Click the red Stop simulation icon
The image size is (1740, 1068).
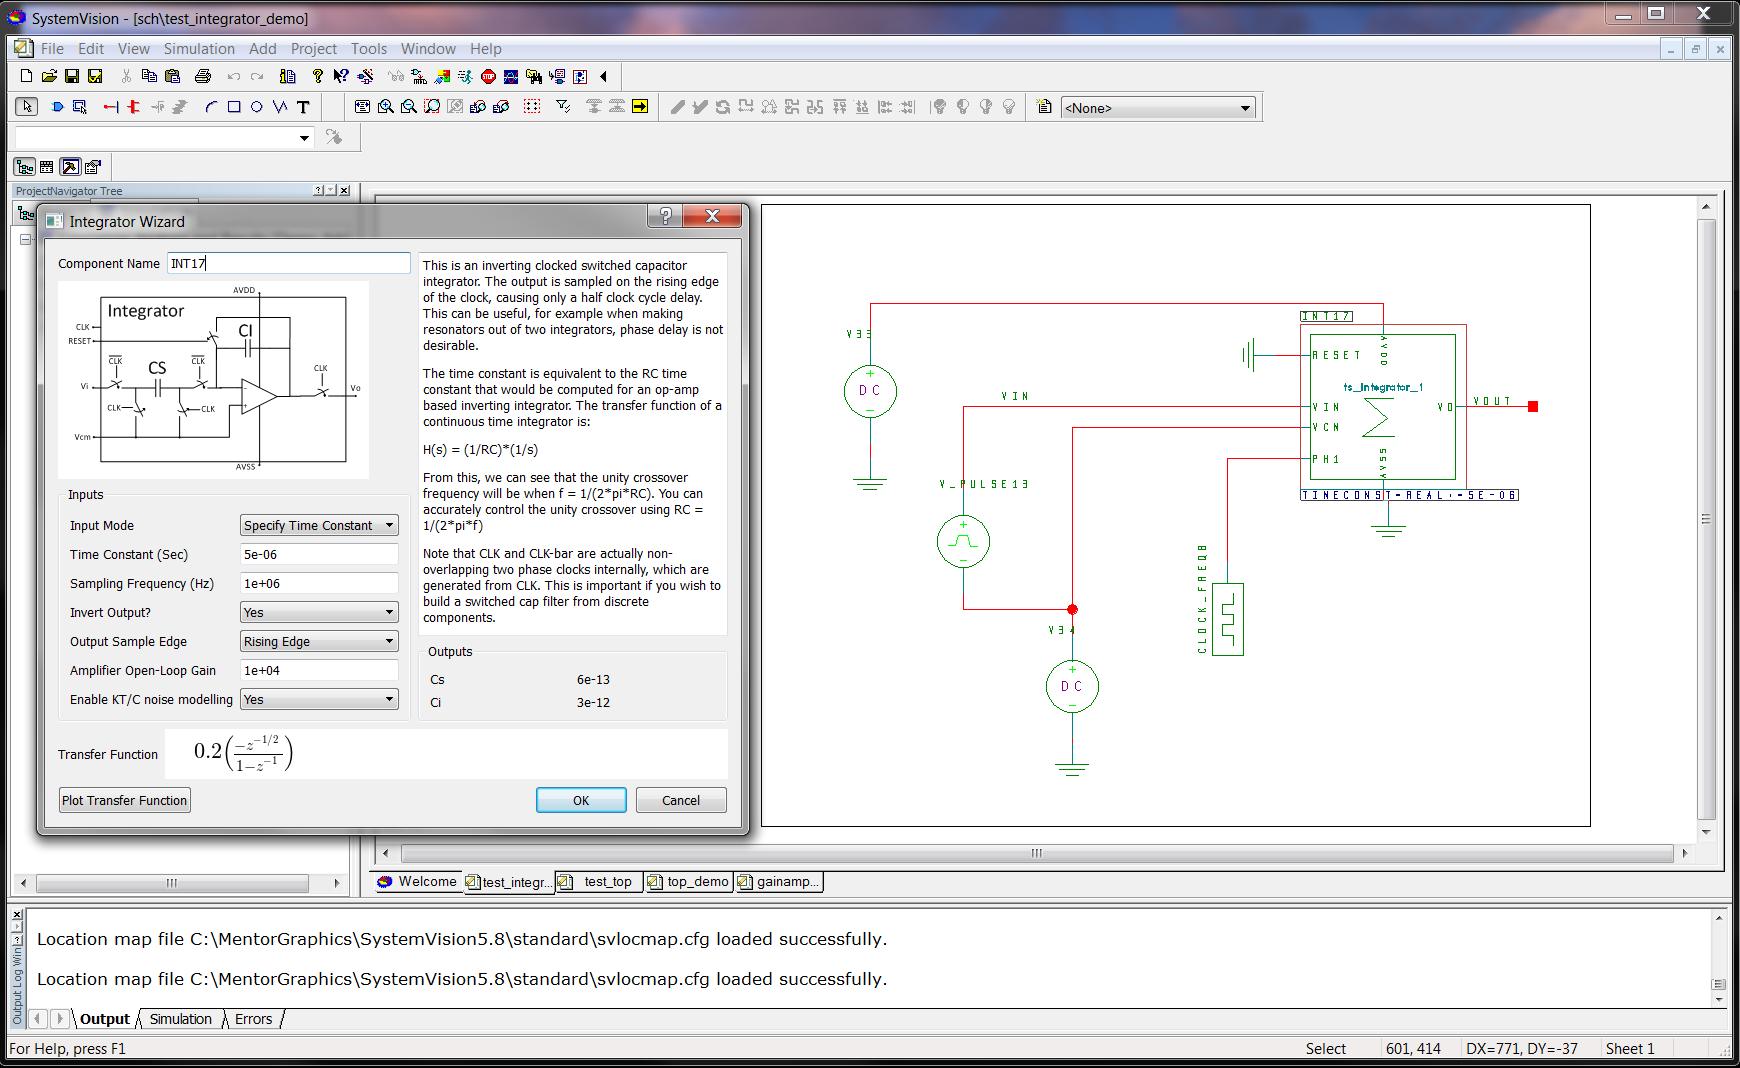pyautogui.click(x=488, y=76)
